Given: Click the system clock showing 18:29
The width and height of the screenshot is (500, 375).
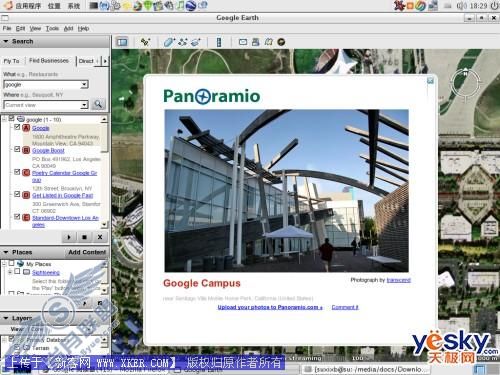Looking at the screenshot, I should click(x=479, y=6).
